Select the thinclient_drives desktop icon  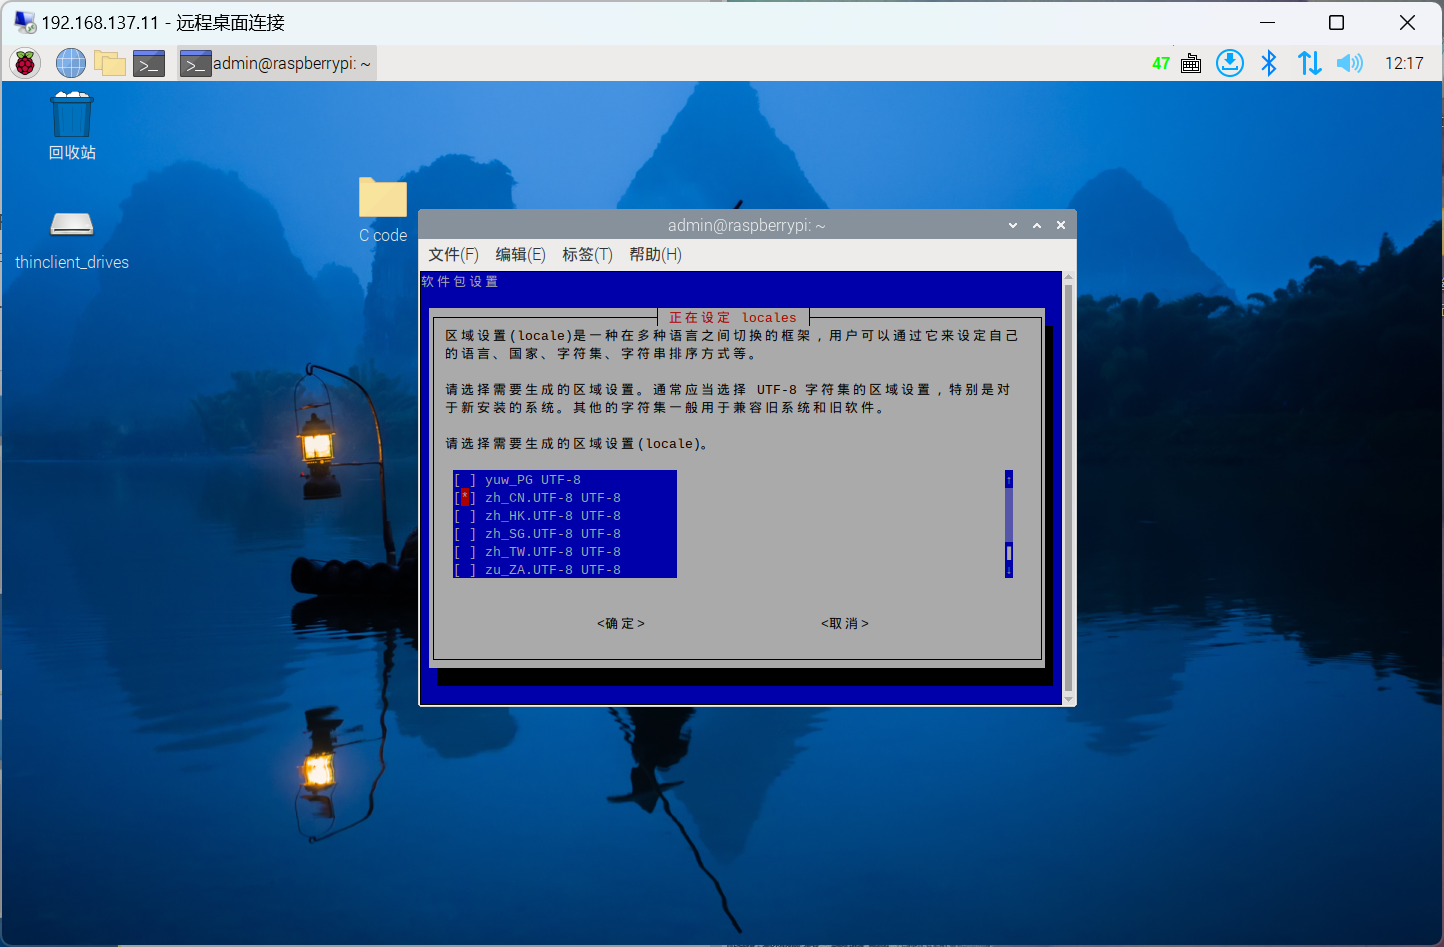(x=72, y=240)
